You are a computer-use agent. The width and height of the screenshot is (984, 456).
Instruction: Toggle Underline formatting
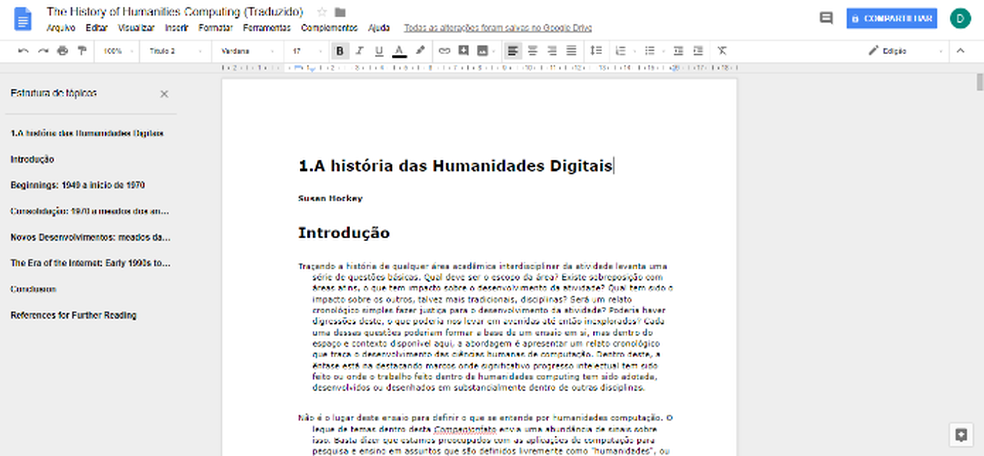[x=379, y=51]
